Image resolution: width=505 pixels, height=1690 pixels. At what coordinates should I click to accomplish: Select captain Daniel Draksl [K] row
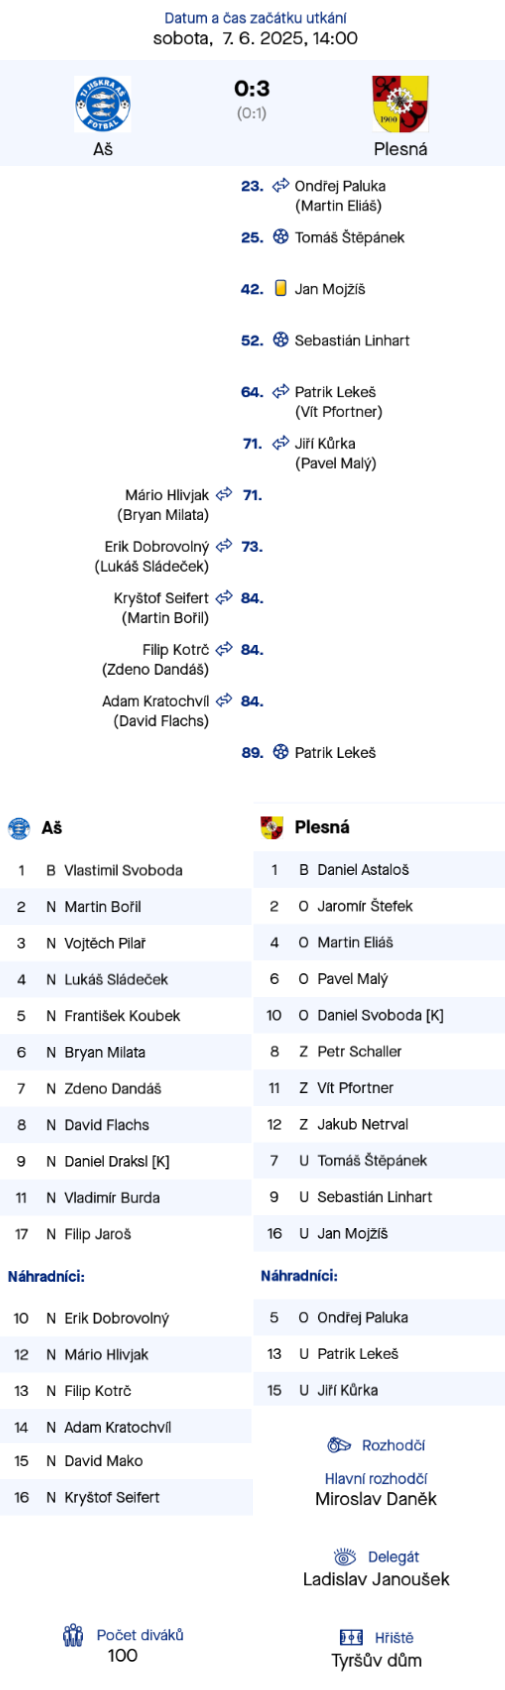click(126, 1161)
